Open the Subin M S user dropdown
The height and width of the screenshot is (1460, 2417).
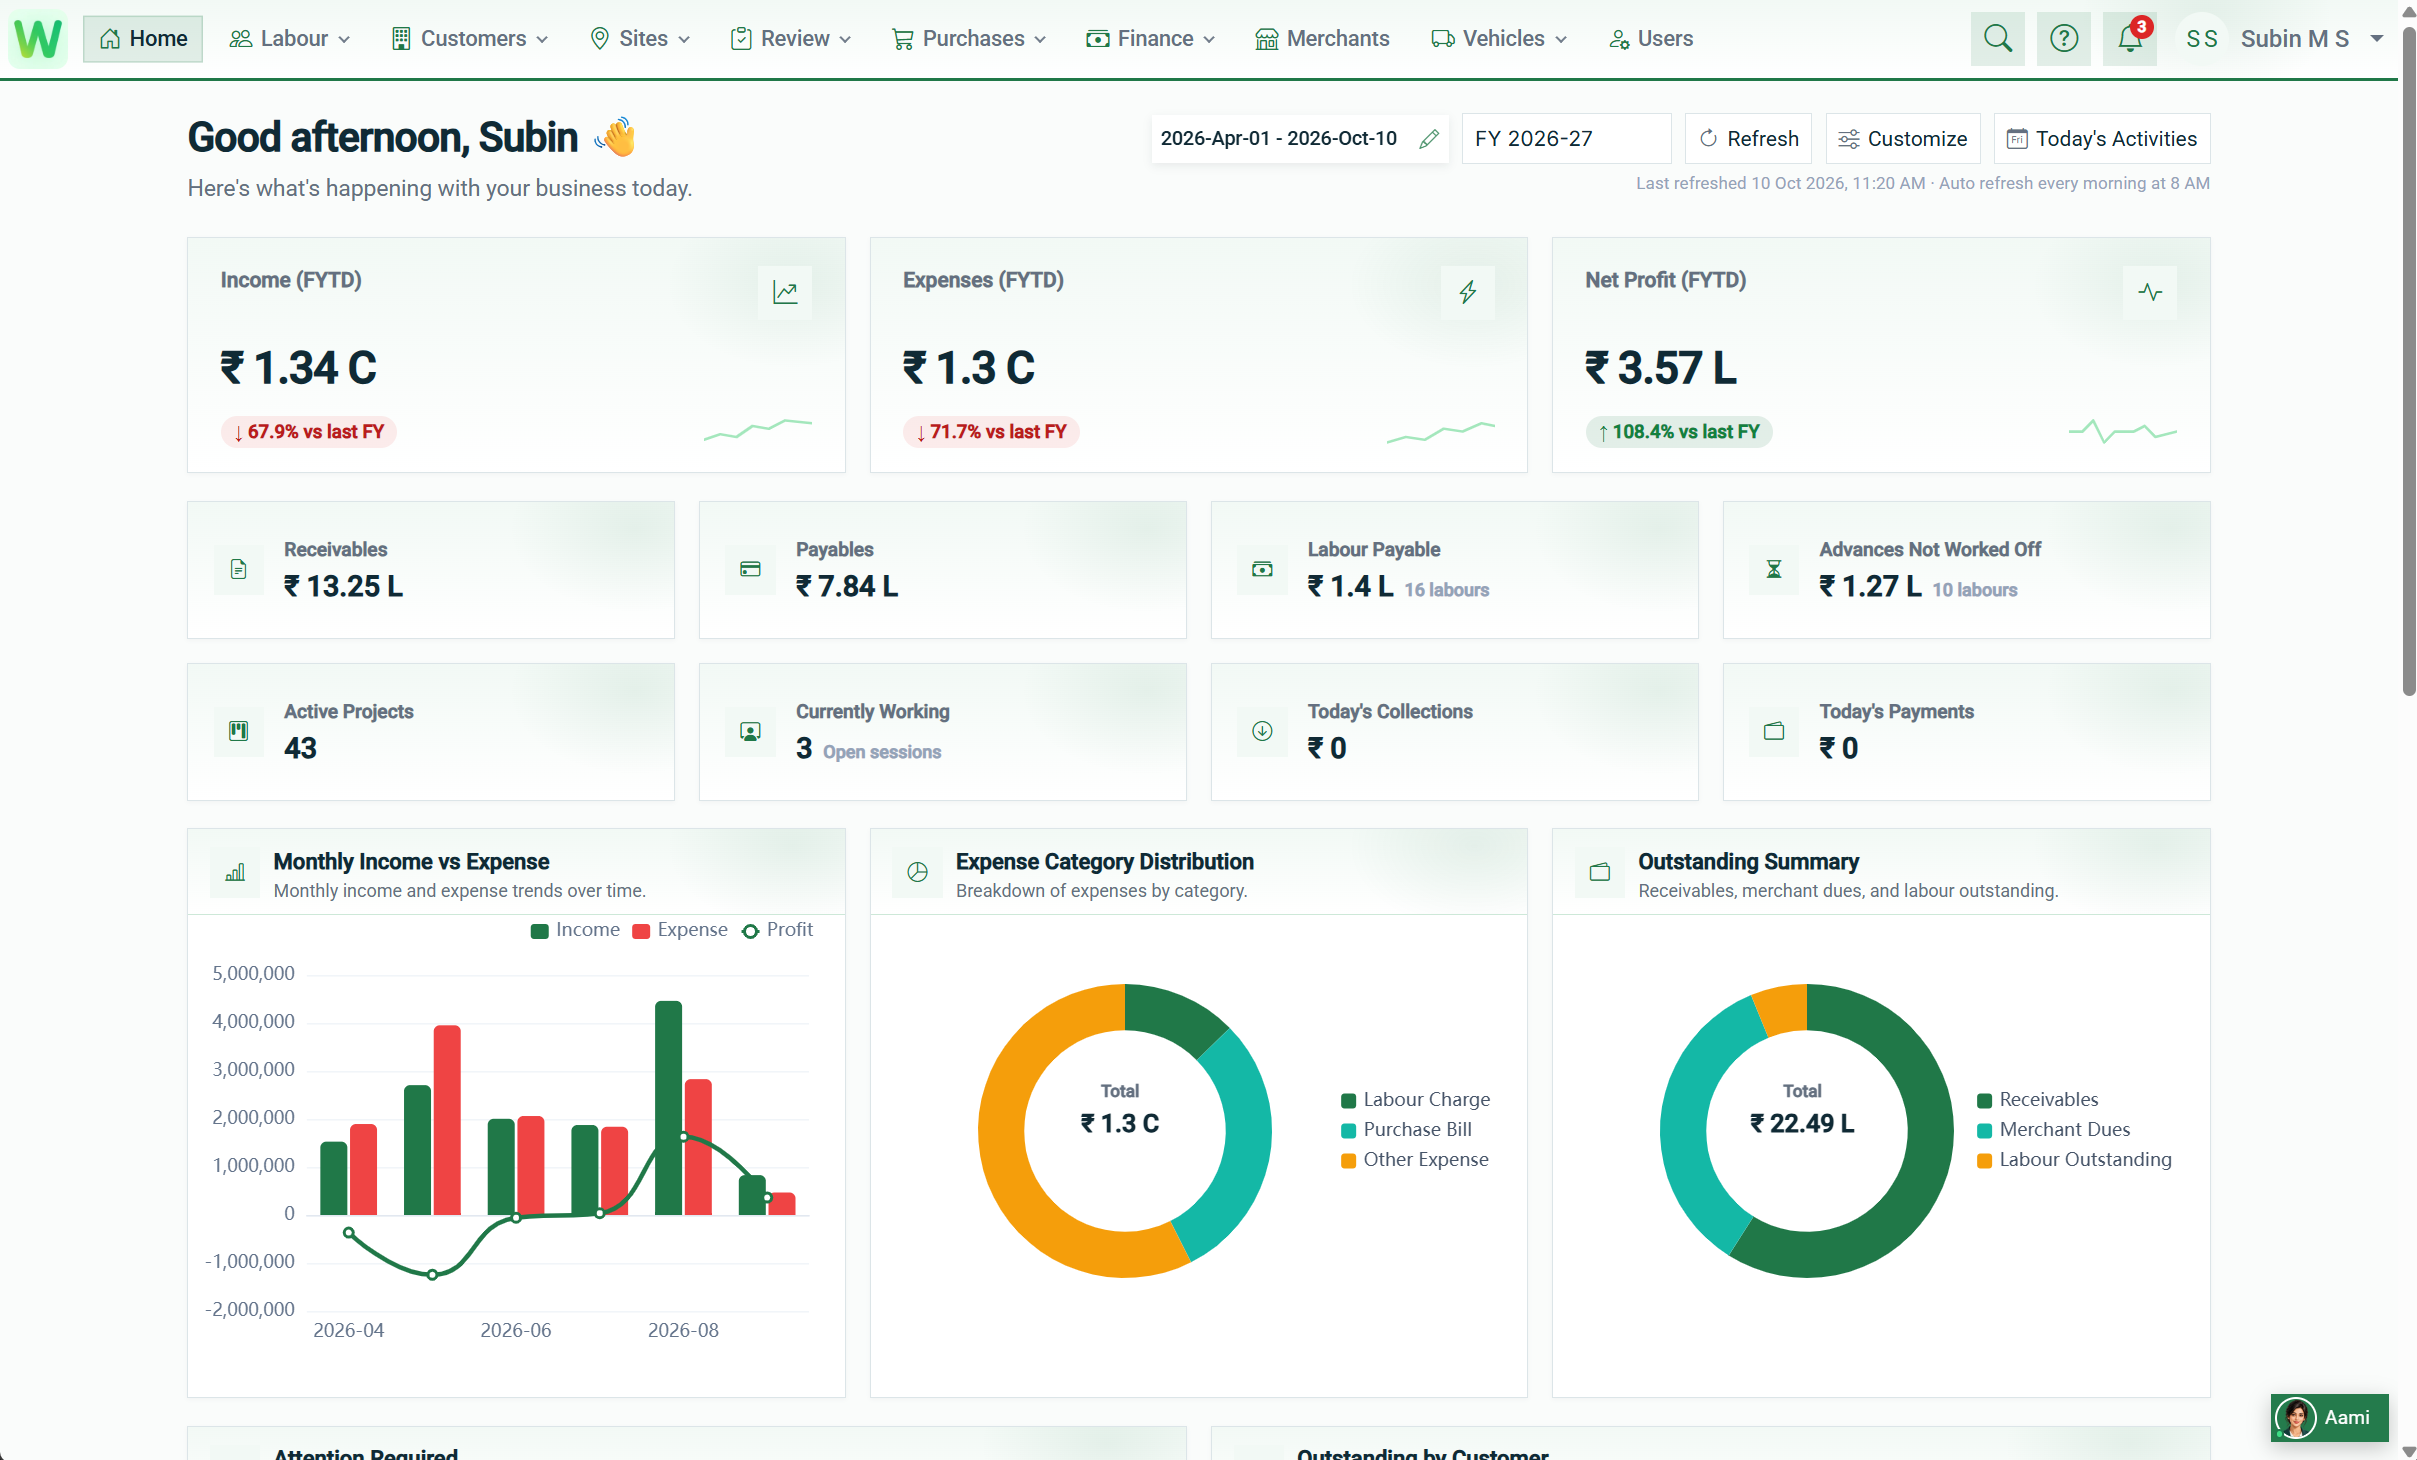2283,39
